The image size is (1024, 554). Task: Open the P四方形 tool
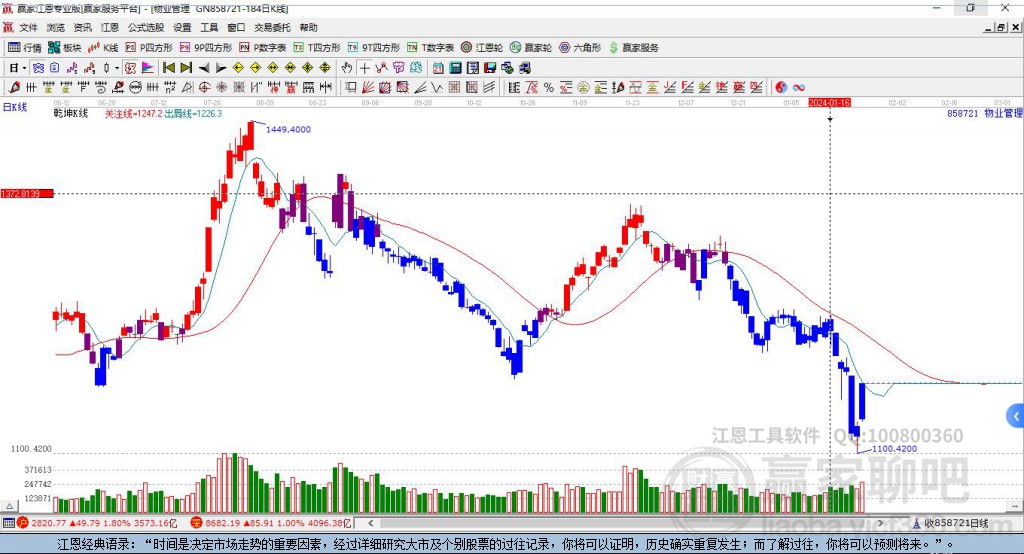(x=149, y=48)
